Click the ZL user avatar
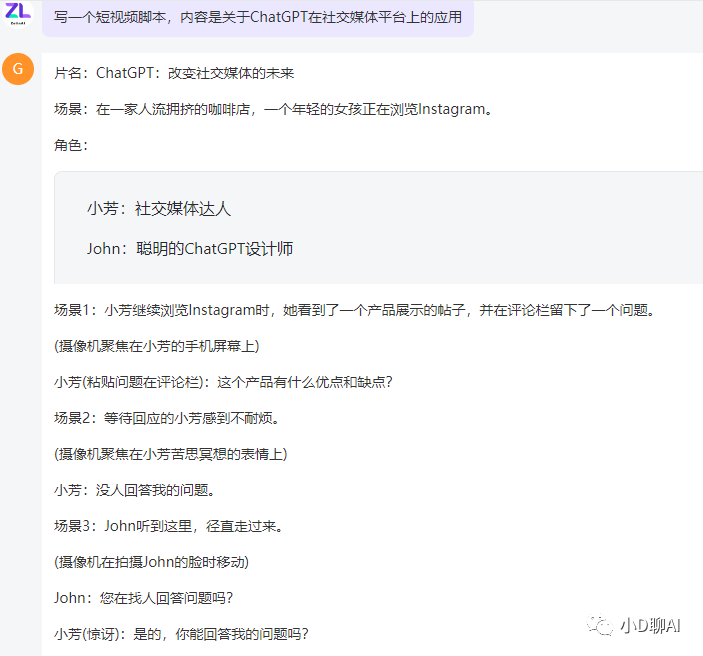This screenshot has height=656, width=703. coord(17,13)
